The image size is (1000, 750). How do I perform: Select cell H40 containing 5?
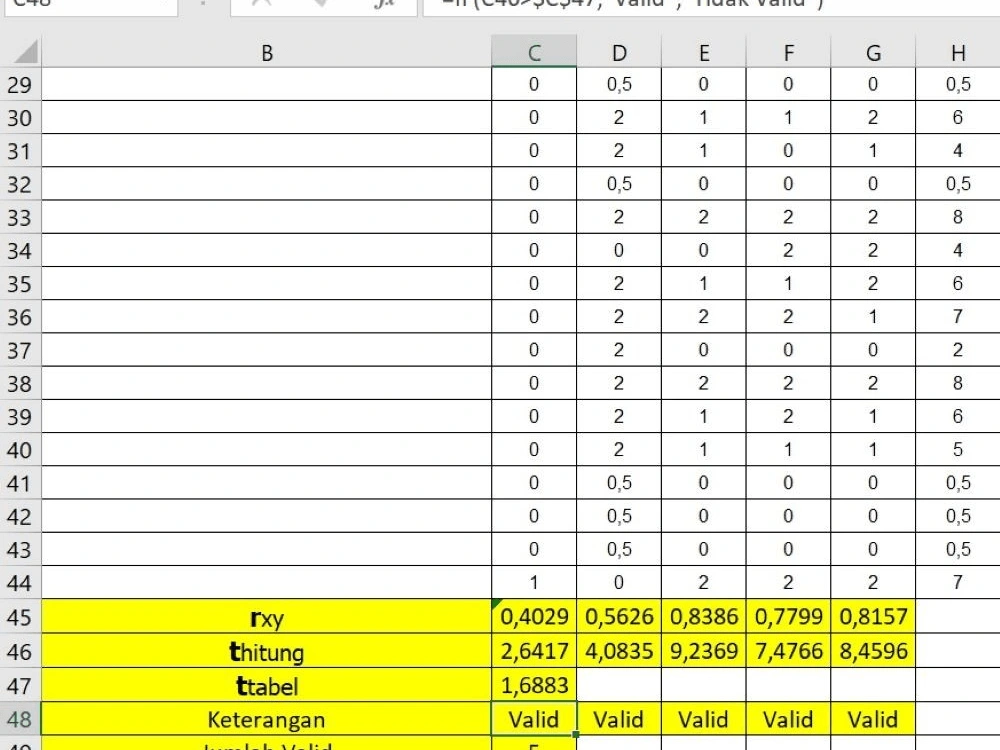point(958,449)
